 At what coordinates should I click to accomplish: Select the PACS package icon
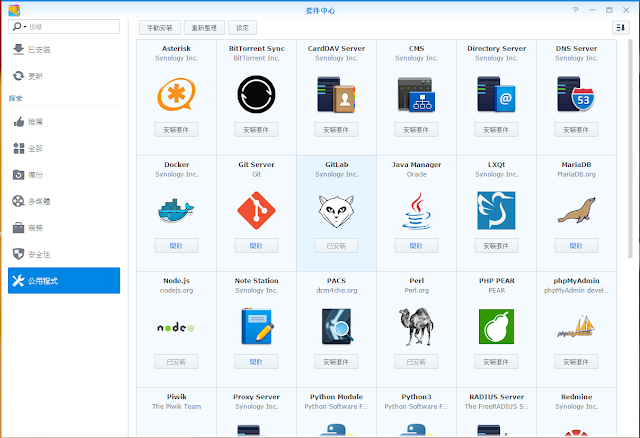coord(337,326)
